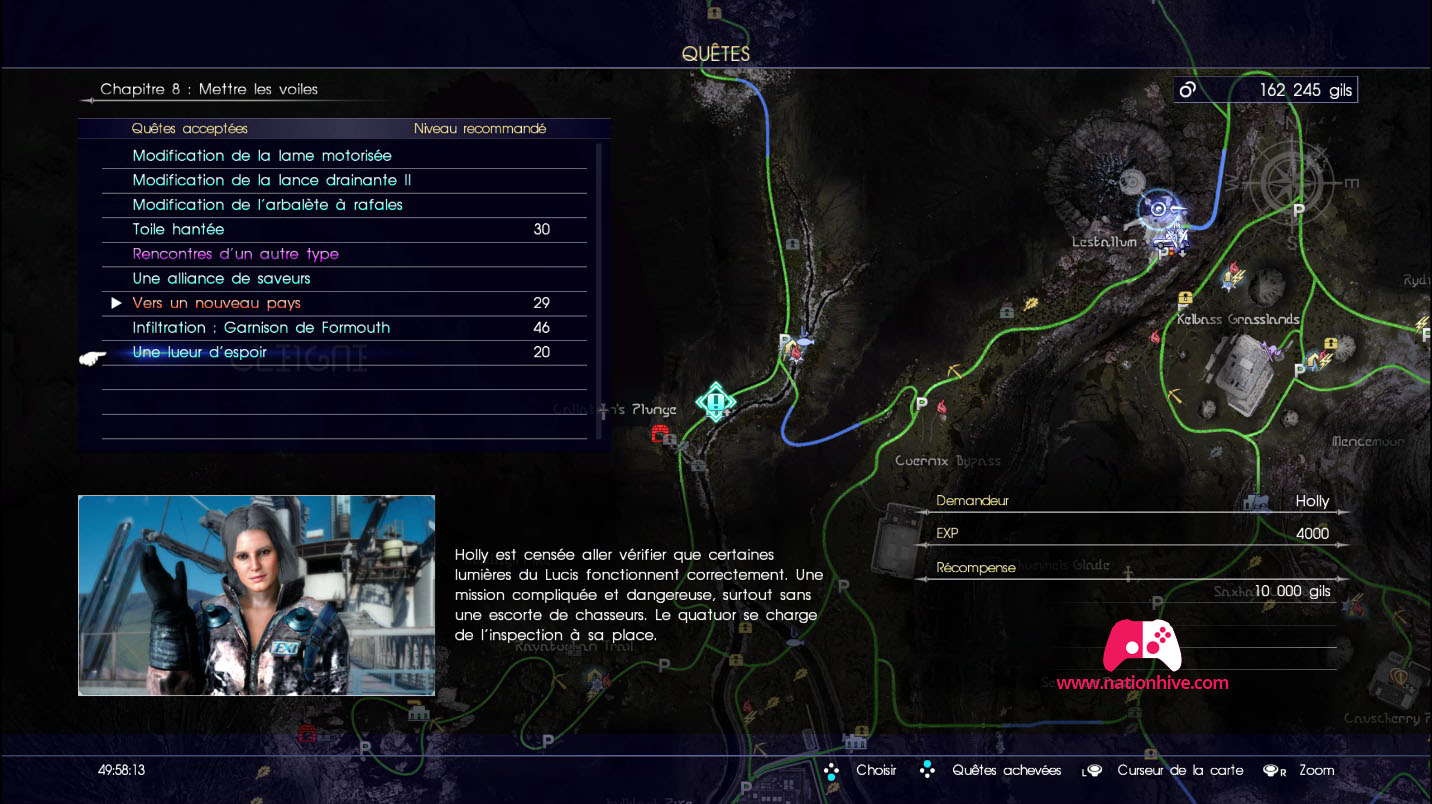Click the Kelbass Grasslands map label
Image resolution: width=1432 pixels, height=804 pixels.
[x=1238, y=320]
